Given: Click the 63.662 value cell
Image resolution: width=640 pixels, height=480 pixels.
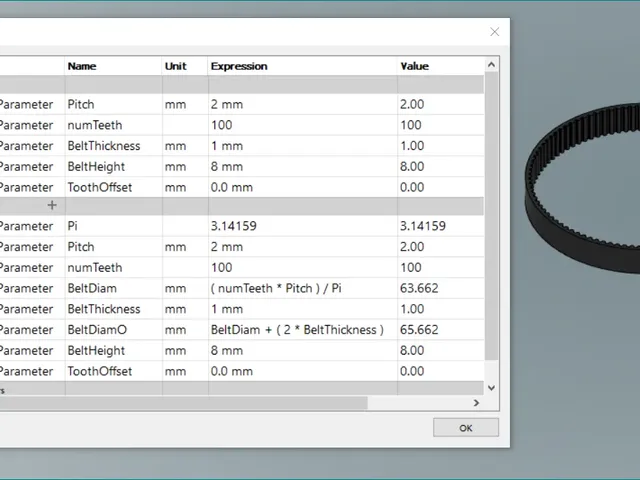Looking at the screenshot, I should click(x=441, y=289).
